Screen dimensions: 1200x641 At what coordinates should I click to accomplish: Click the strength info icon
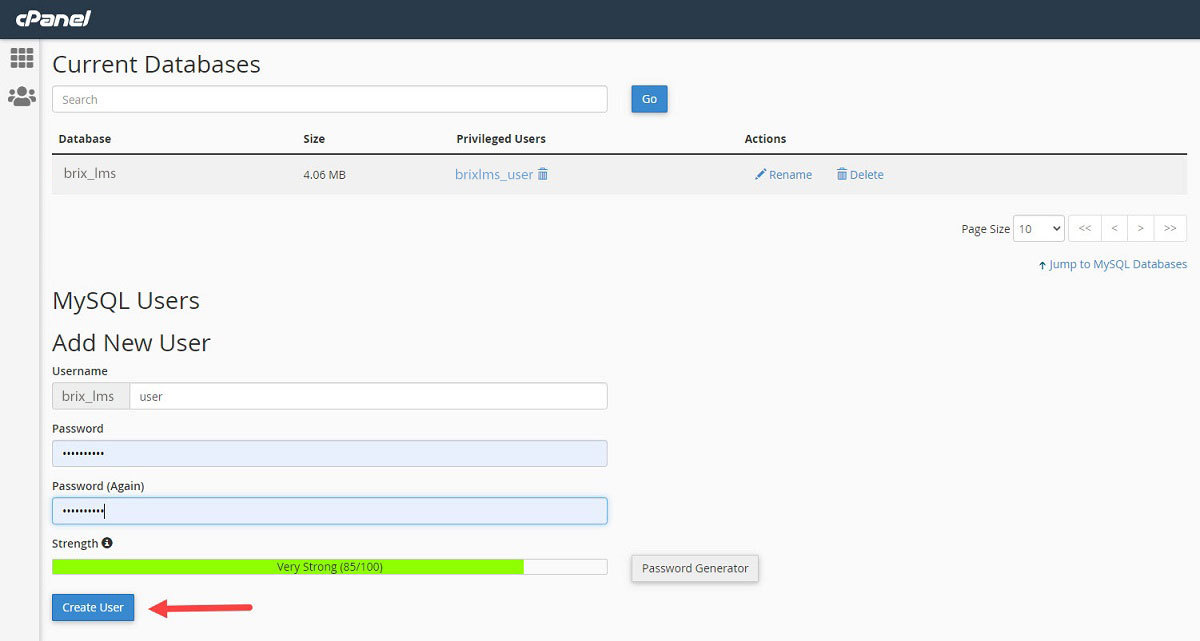pos(107,543)
